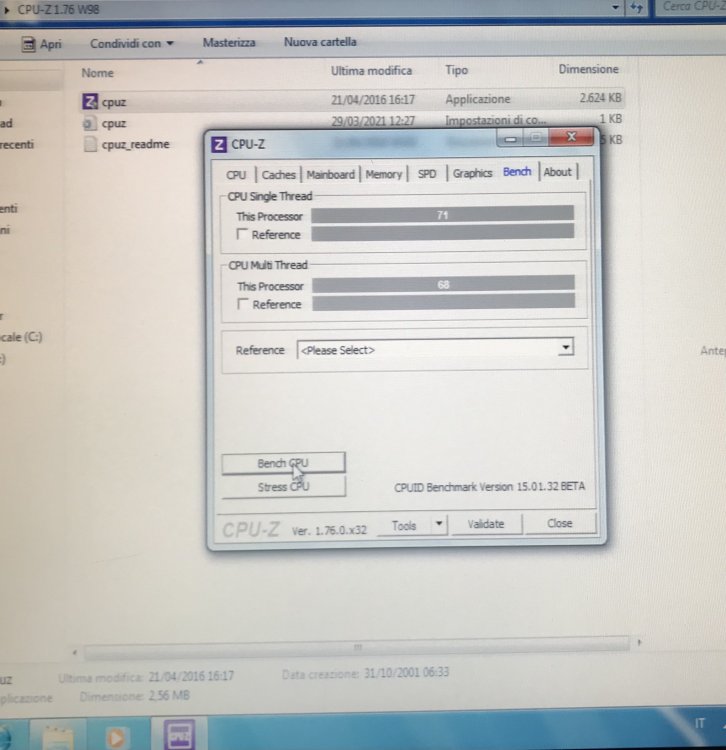The image size is (726, 750).
Task: Open the CPU-Z taskbar icon
Action: pyautogui.click(x=177, y=735)
